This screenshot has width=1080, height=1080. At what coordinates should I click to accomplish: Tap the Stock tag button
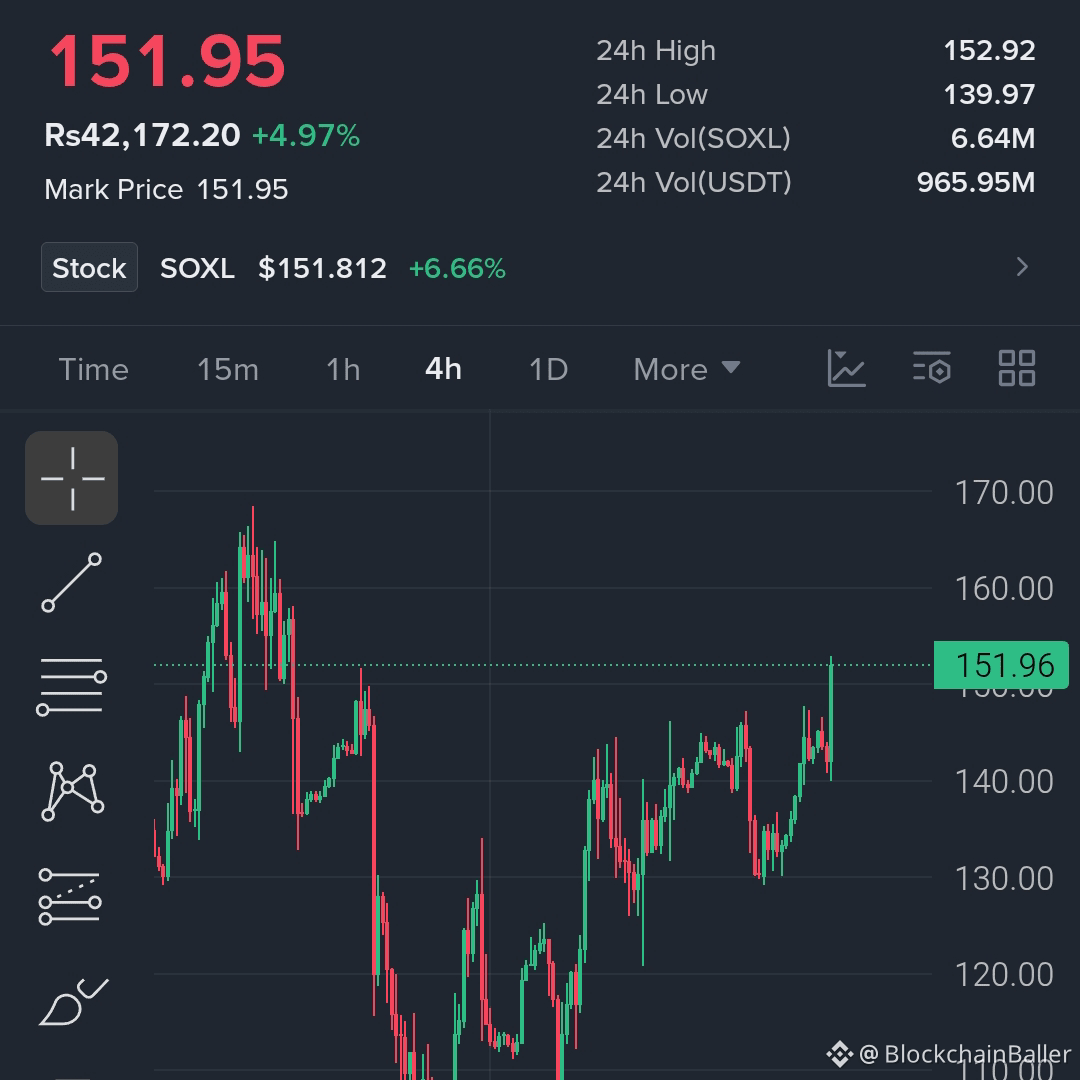pos(90,267)
